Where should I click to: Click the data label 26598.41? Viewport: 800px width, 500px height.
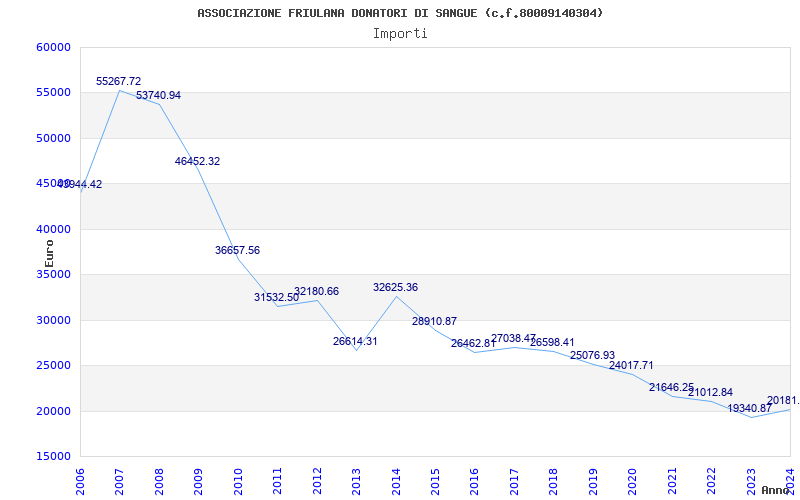(552, 342)
